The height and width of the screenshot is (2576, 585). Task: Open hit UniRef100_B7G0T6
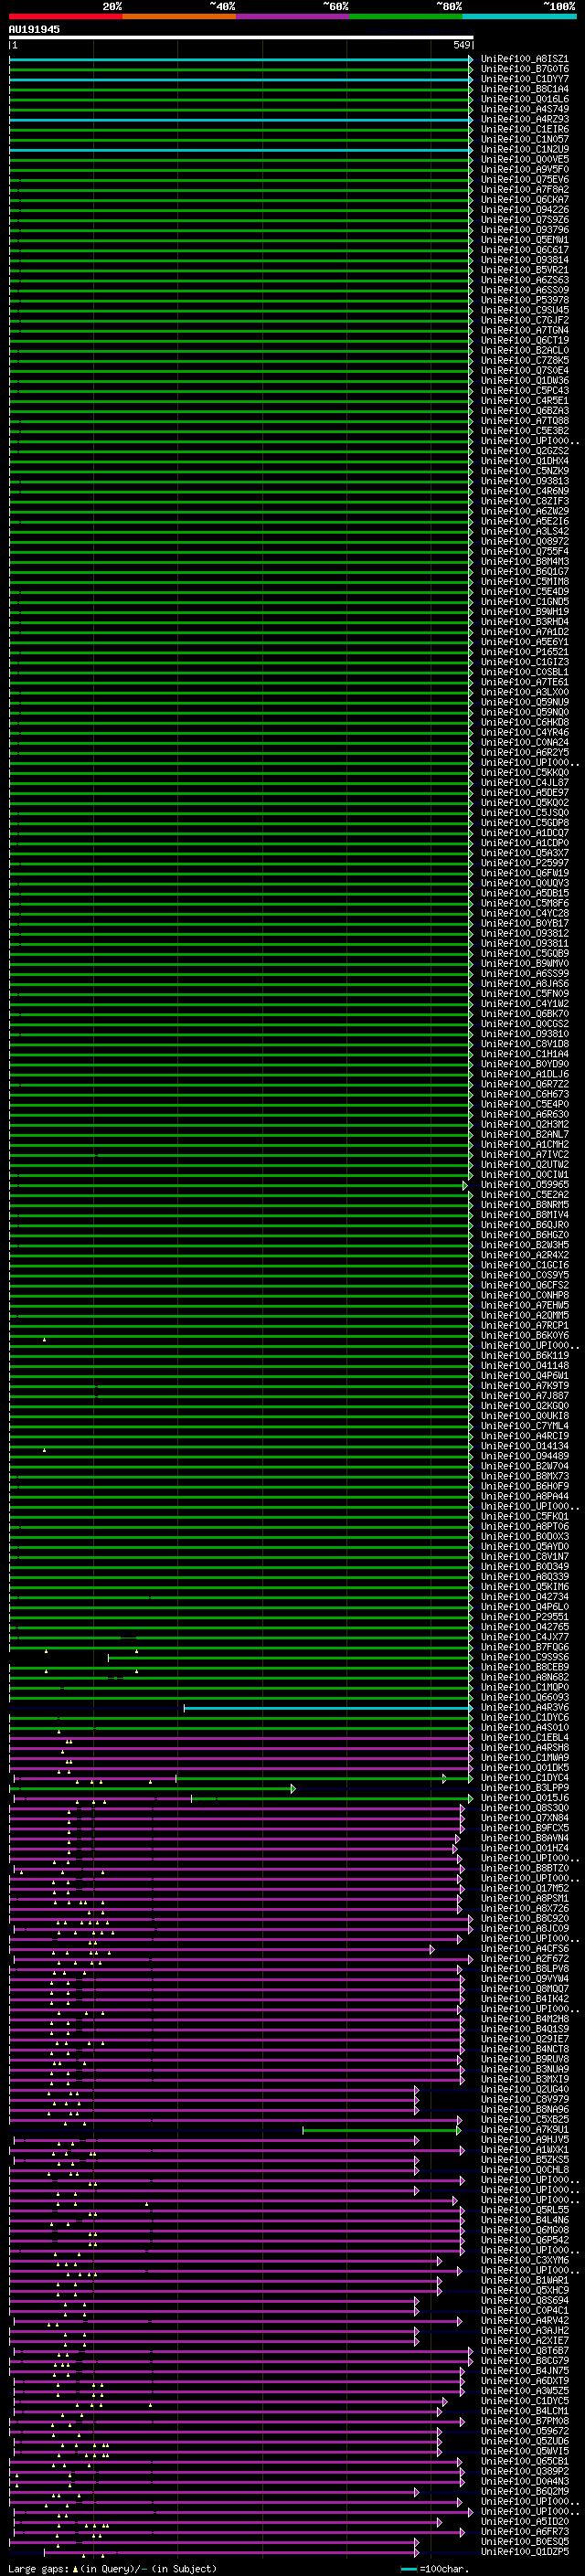(x=524, y=69)
